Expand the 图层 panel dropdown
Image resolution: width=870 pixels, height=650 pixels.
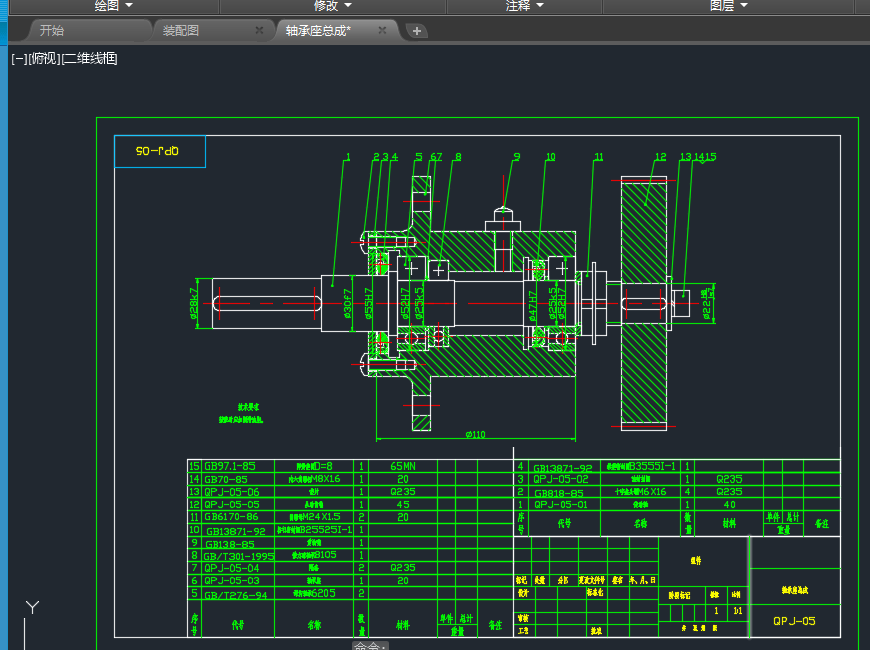728,6
